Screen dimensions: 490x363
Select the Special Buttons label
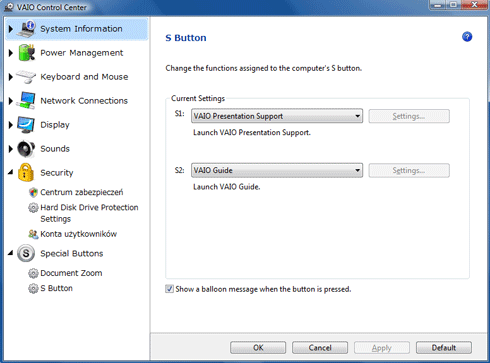[x=72, y=253]
